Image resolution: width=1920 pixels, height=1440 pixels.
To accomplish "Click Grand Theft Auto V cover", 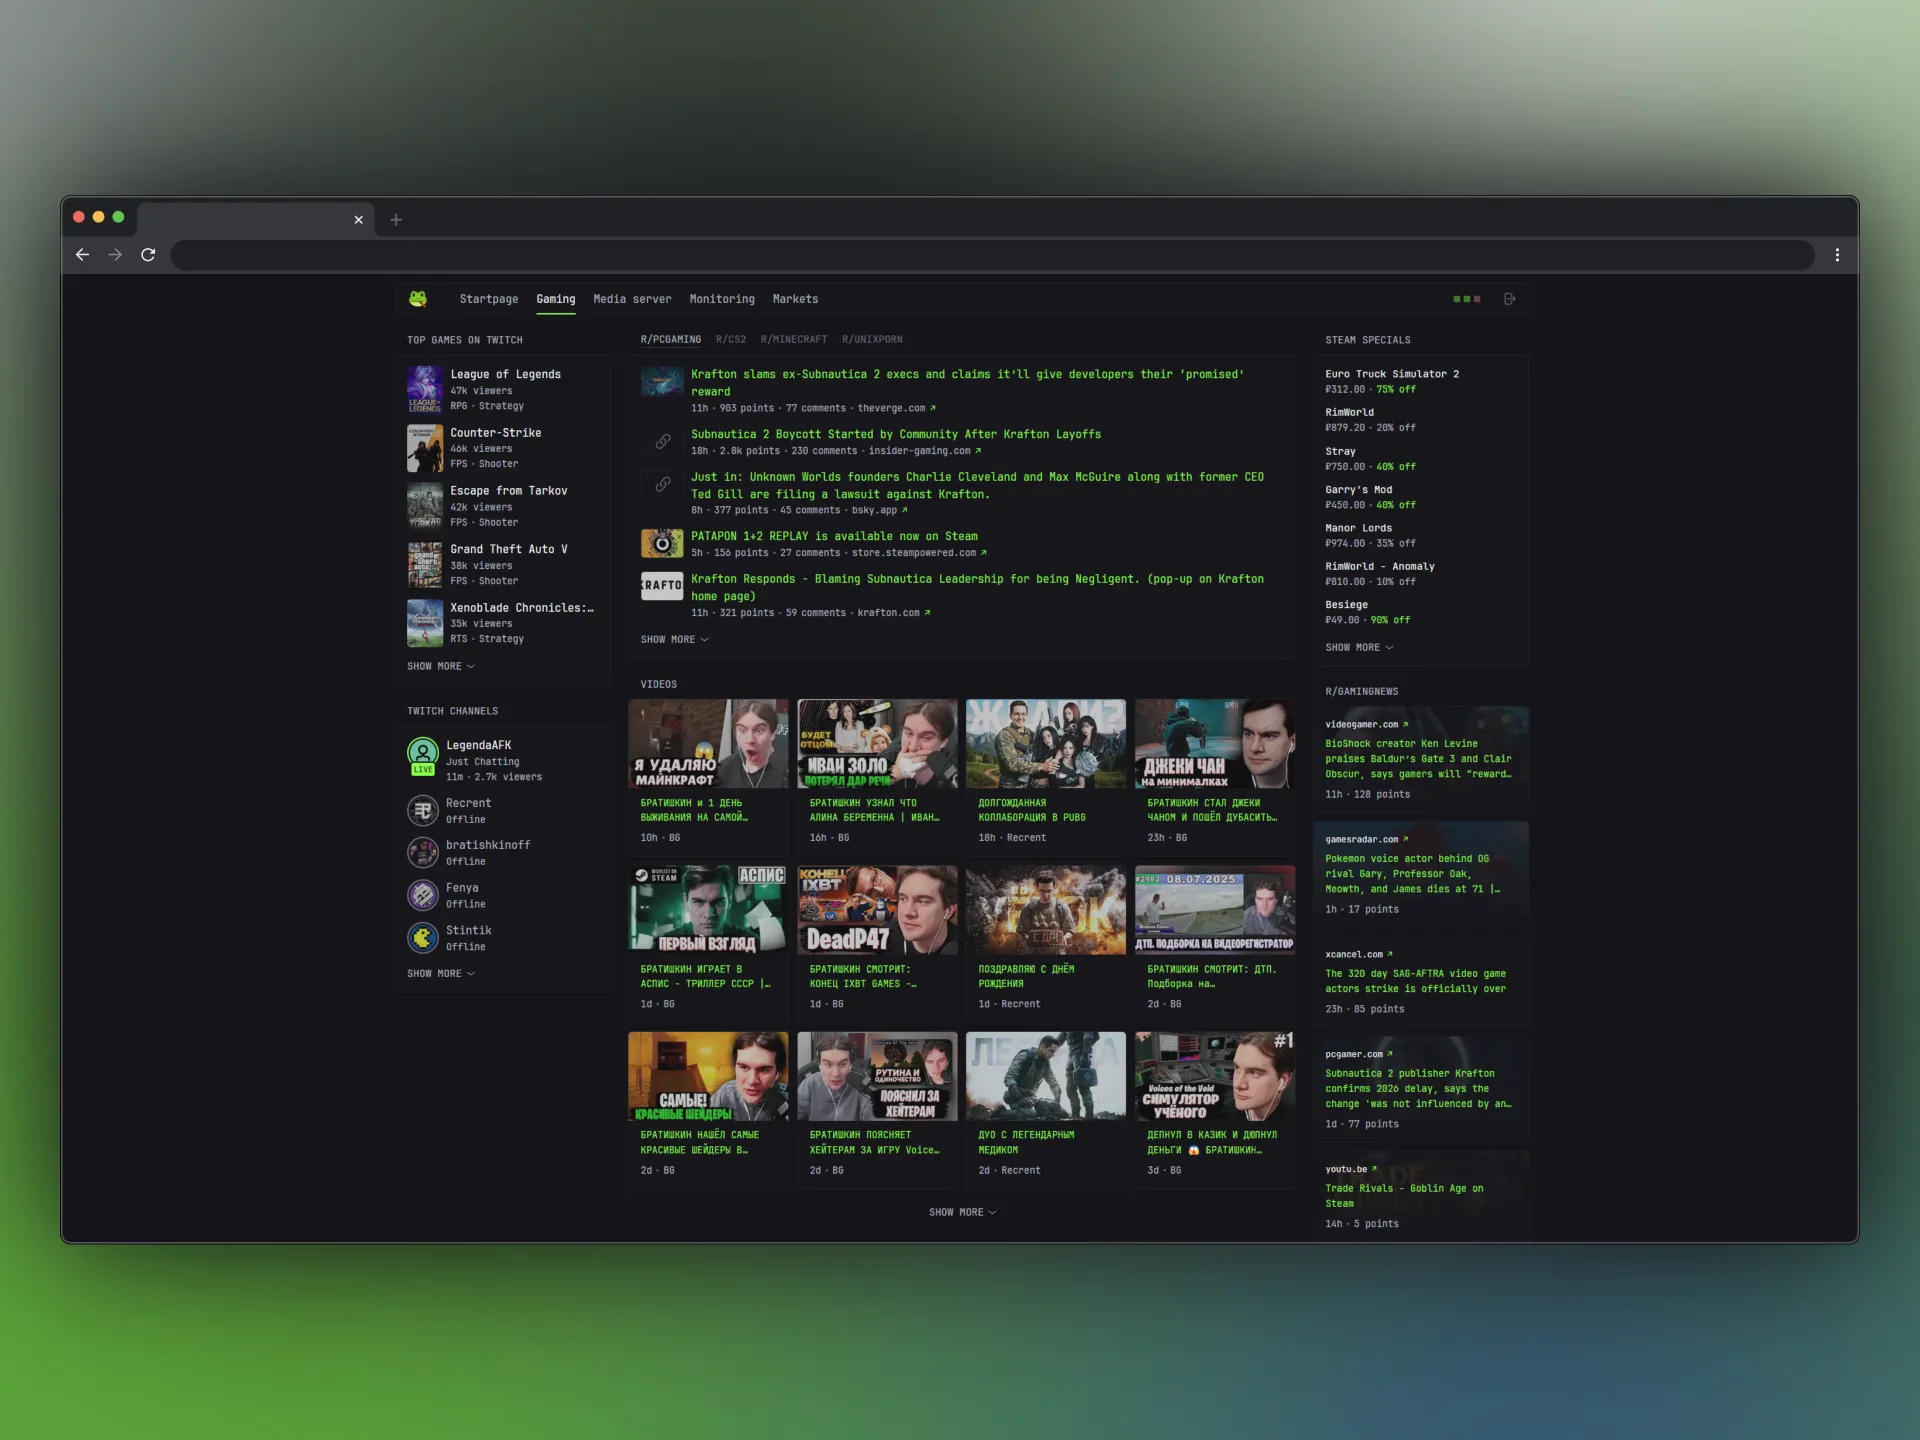I will pyautogui.click(x=424, y=565).
